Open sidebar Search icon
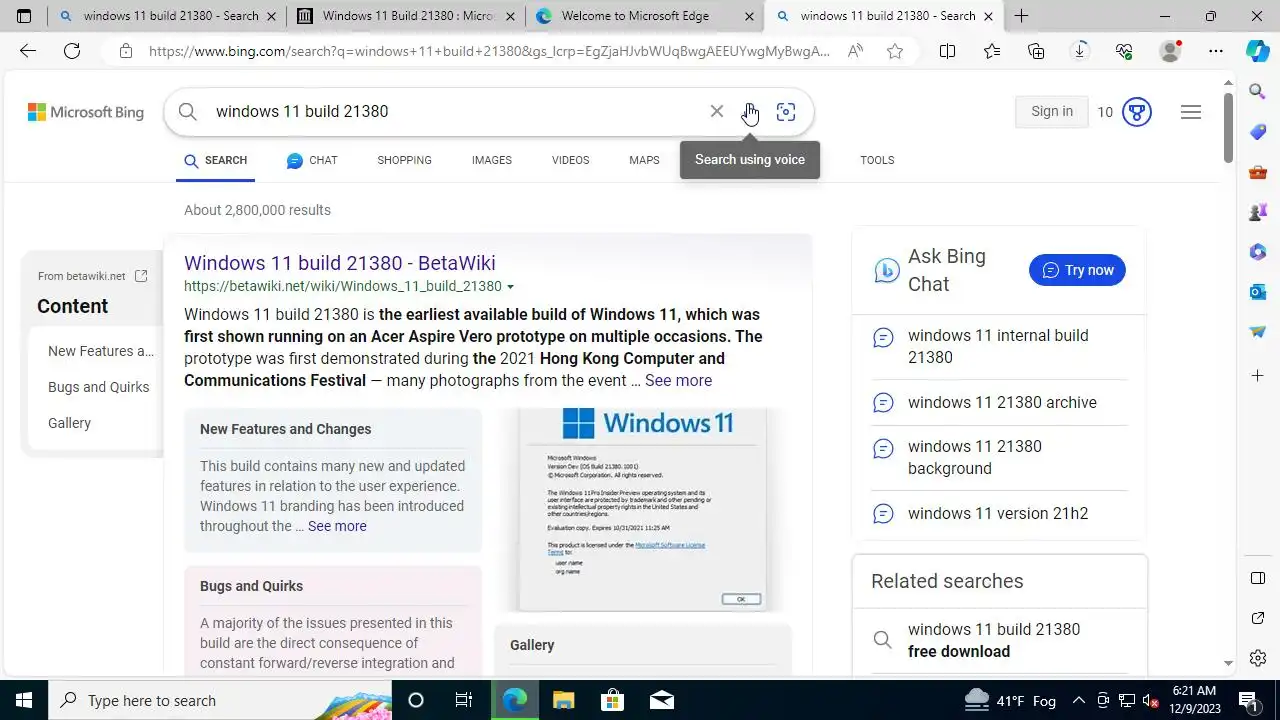The height and width of the screenshot is (720, 1280). (x=1258, y=91)
